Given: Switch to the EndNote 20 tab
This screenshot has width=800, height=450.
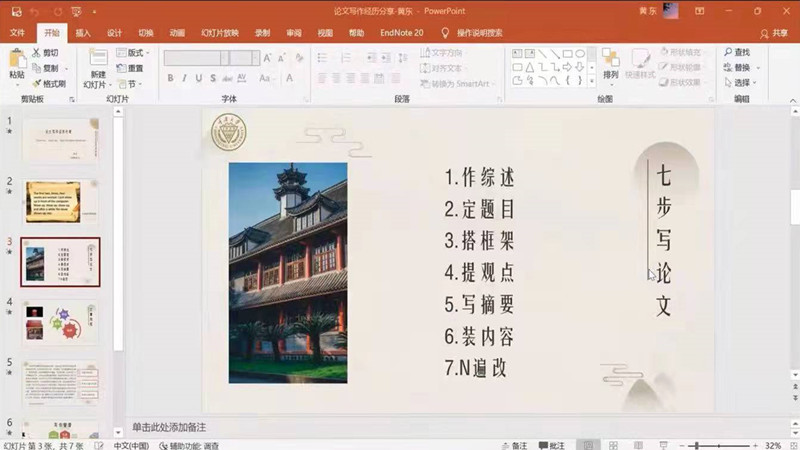Looking at the screenshot, I should (x=401, y=33).
